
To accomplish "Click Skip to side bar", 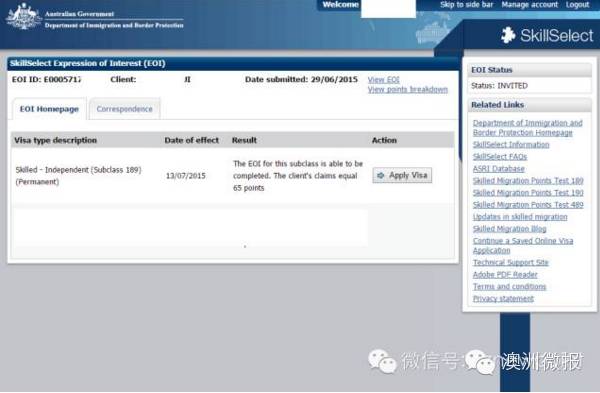I will click(x=466, y=5).
